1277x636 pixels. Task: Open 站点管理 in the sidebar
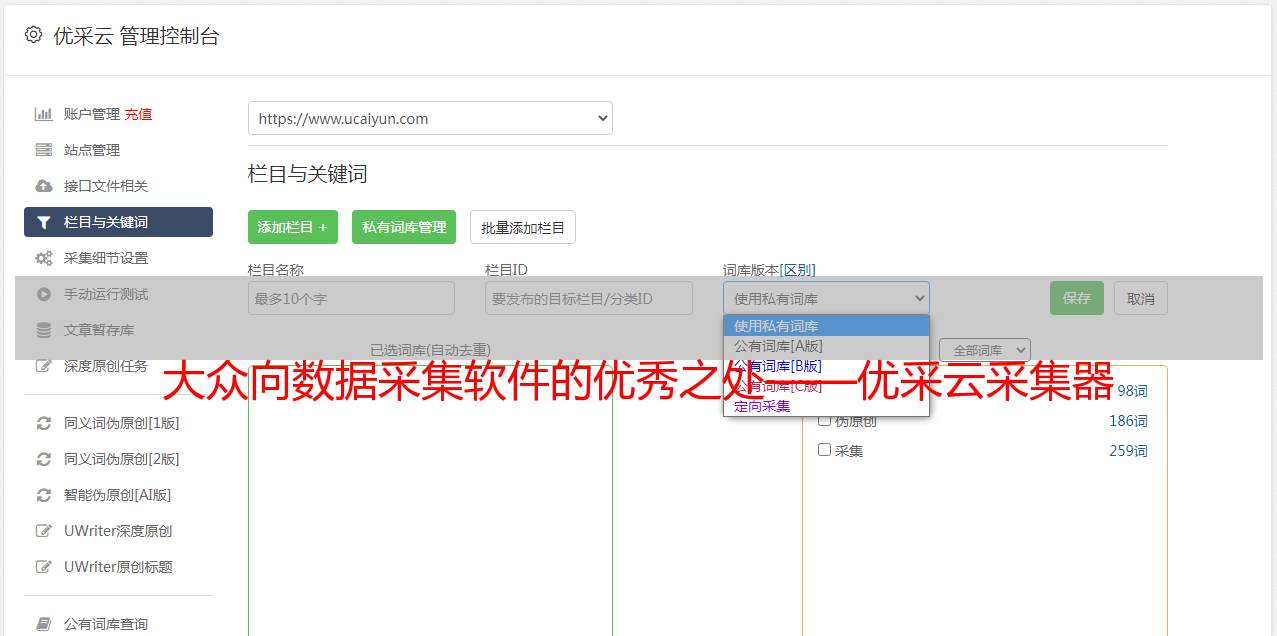point(92,150)
